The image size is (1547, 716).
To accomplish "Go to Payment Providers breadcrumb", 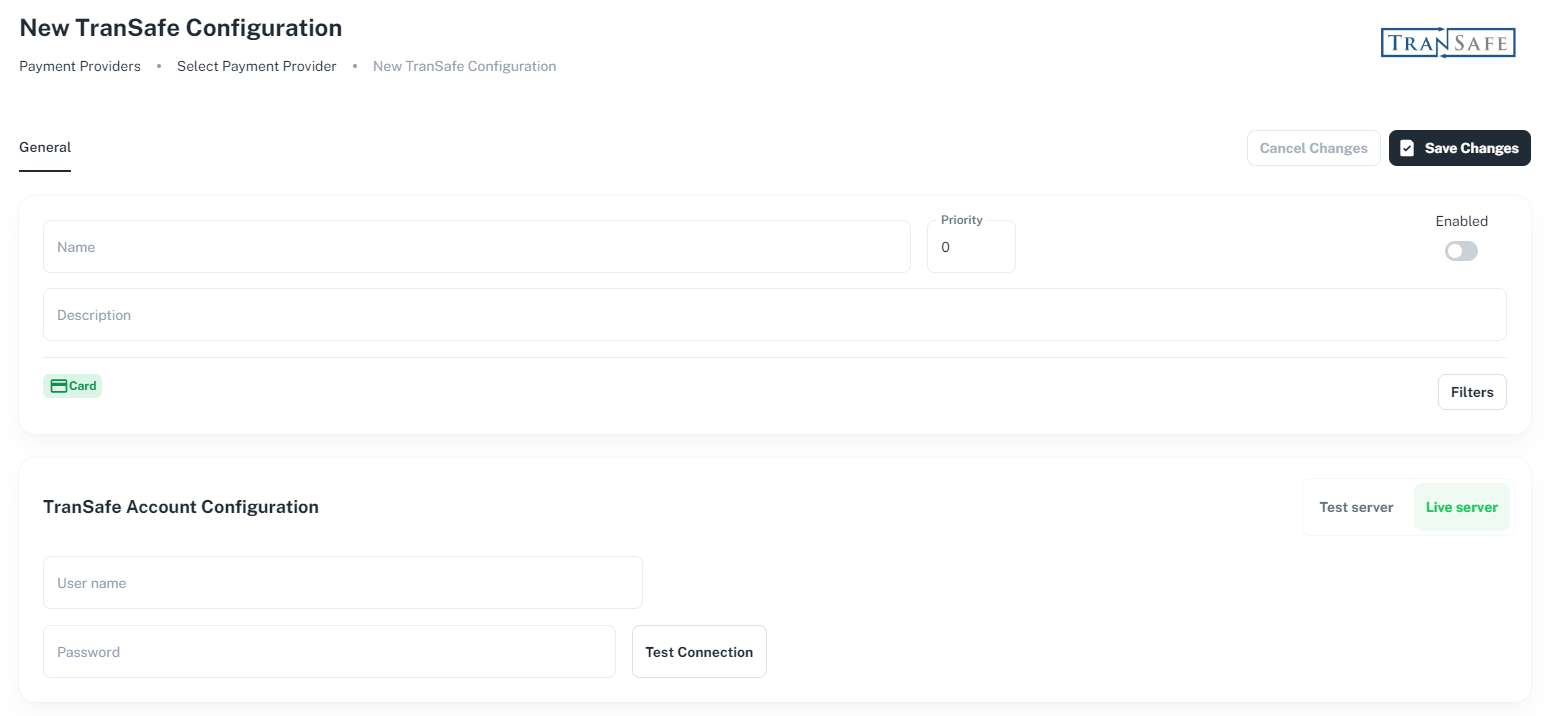I will coord(80,66).
